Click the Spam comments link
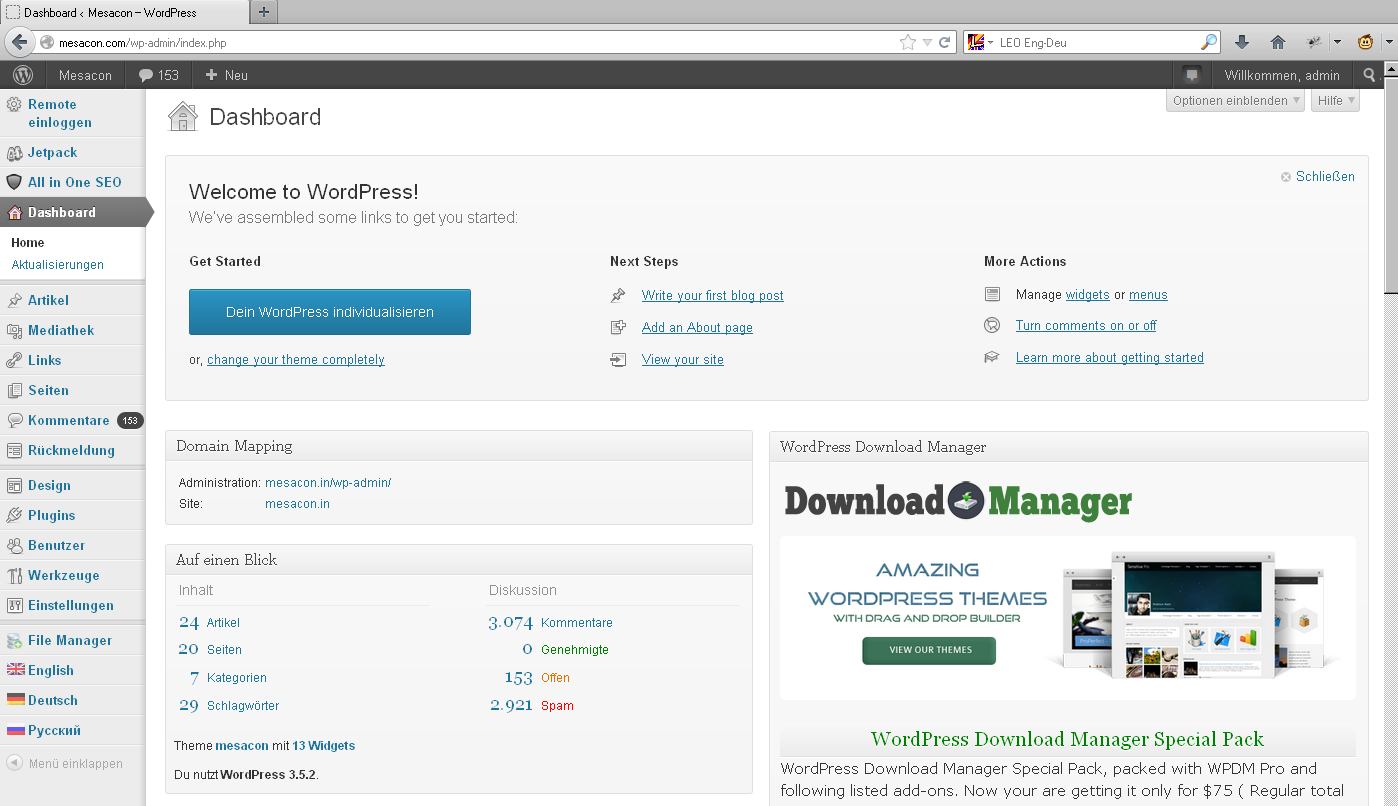 (x=557, y=706)
